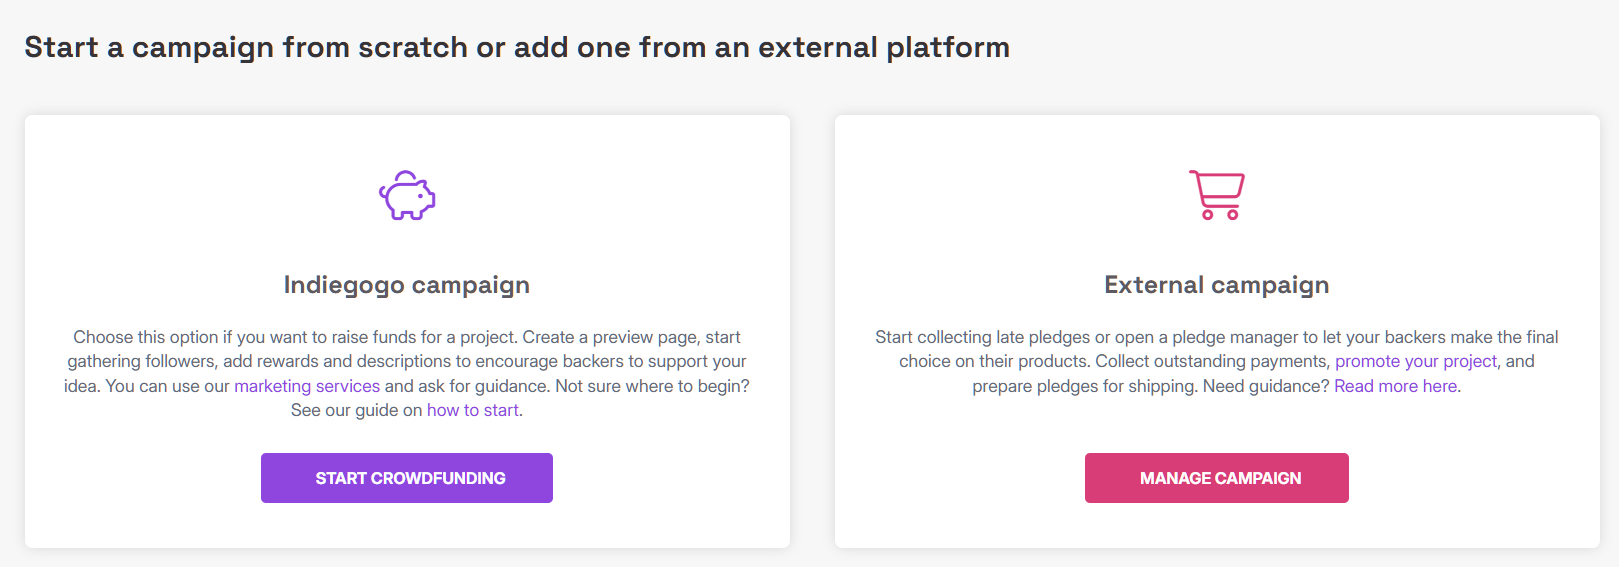Open the marketing services link
The image size is (1619, 567).
(307, 386)
